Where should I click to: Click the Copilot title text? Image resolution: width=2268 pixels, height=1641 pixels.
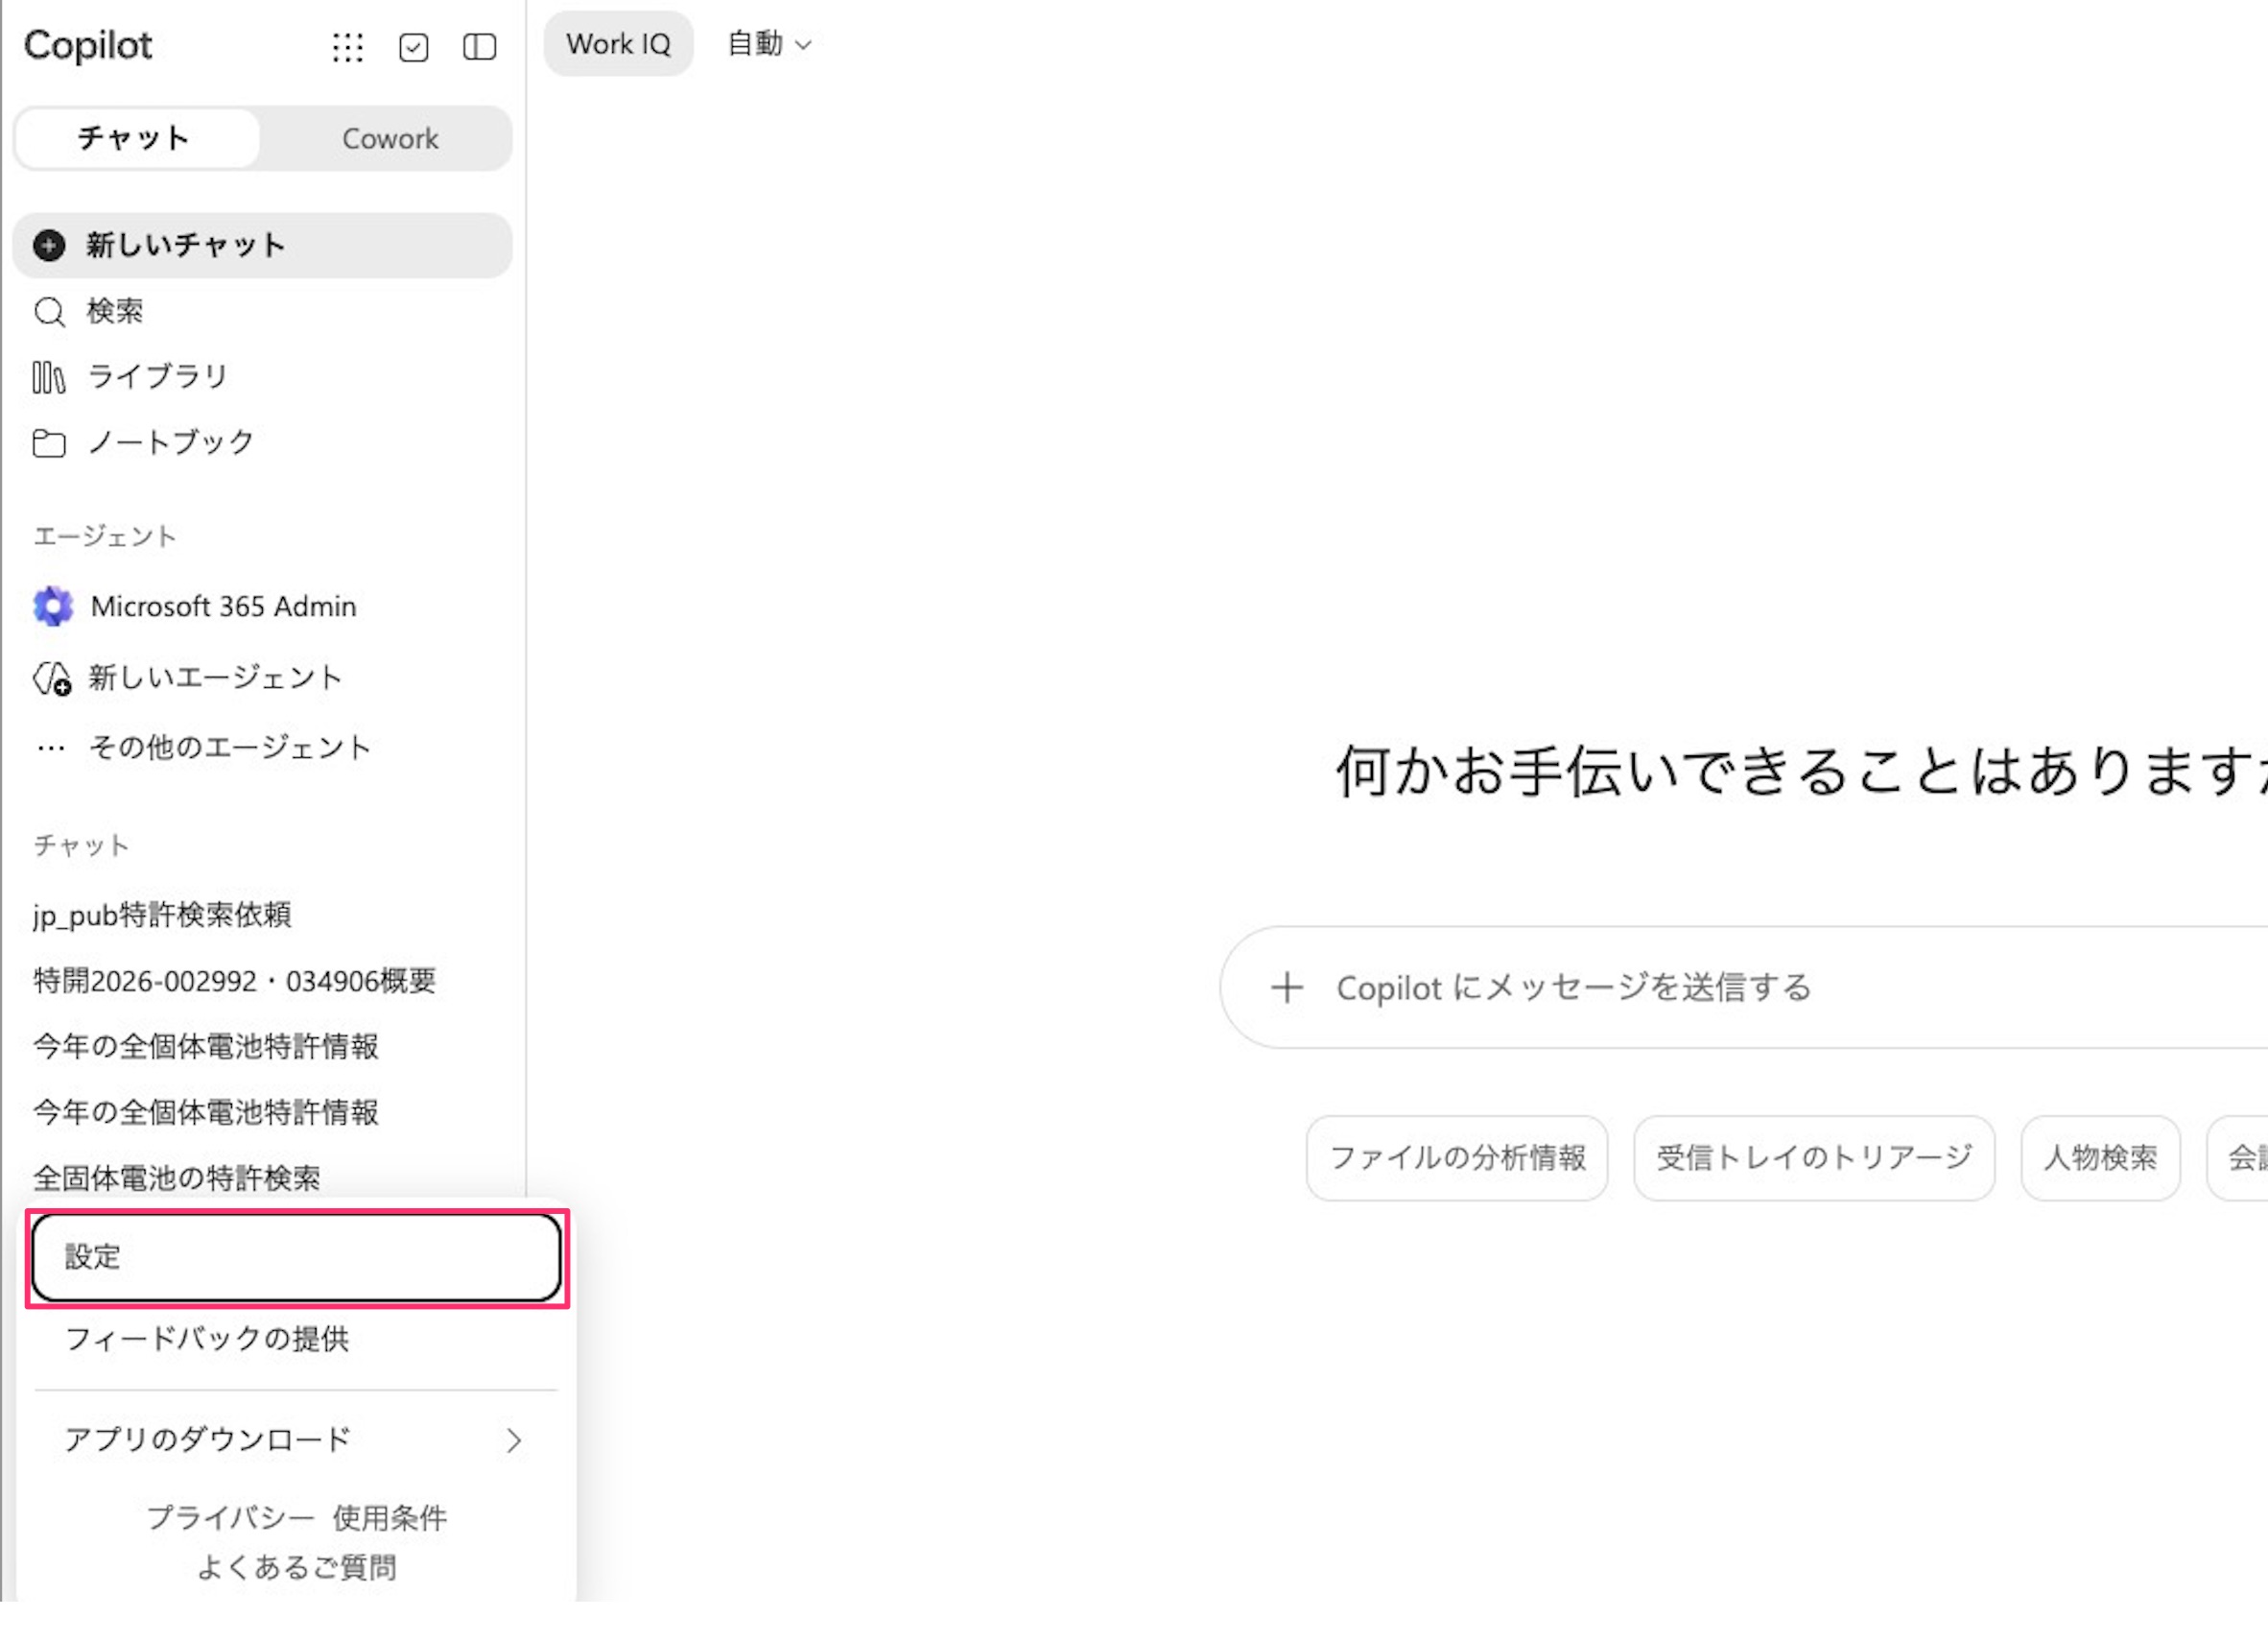tap(88, 46)
